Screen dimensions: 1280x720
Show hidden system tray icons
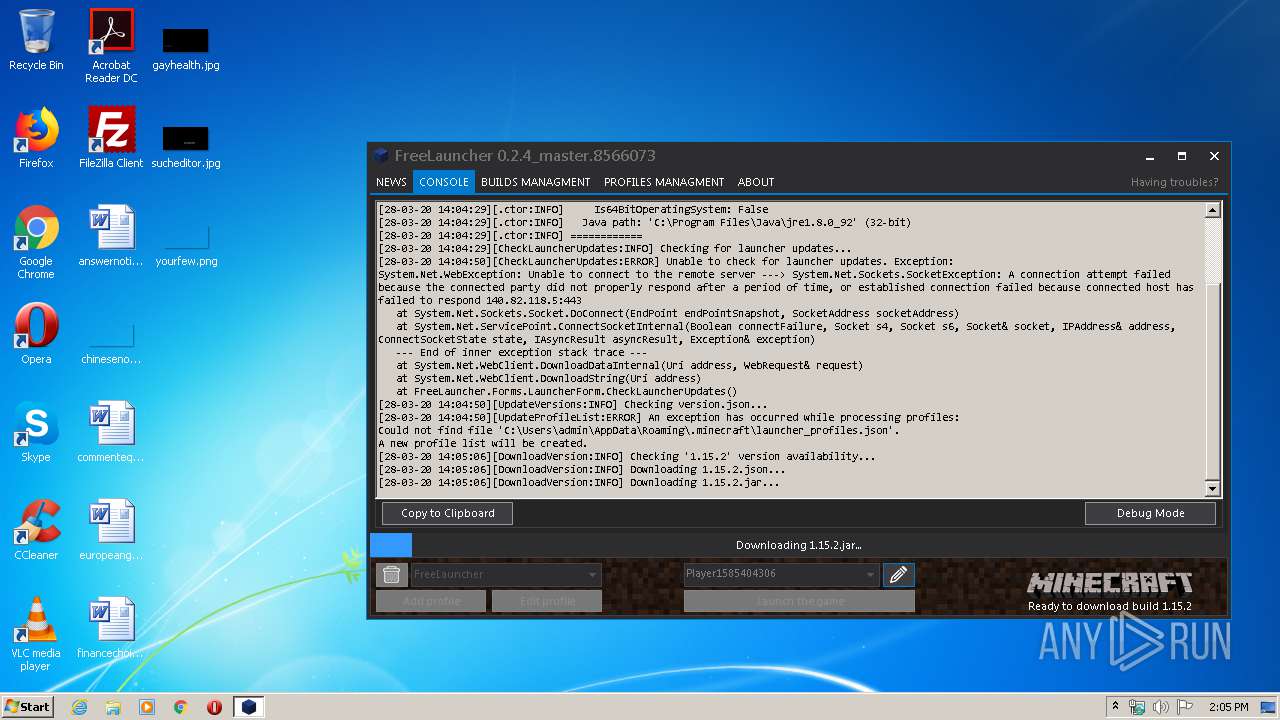pyautogui.click(x=1115, y=707)
